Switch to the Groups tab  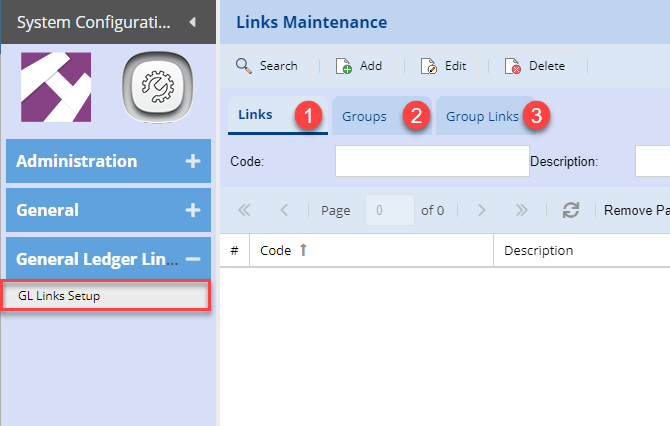pyautogui.click(x=364, y=117)
